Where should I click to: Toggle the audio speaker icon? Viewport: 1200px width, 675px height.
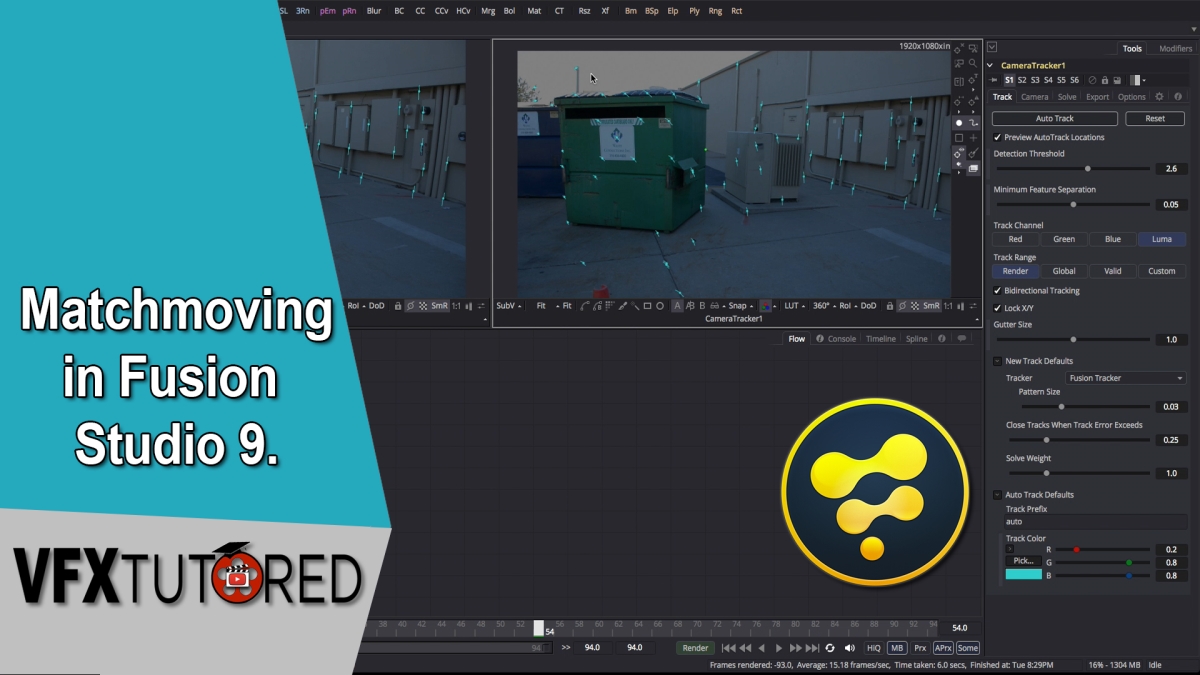pos(849,648)
